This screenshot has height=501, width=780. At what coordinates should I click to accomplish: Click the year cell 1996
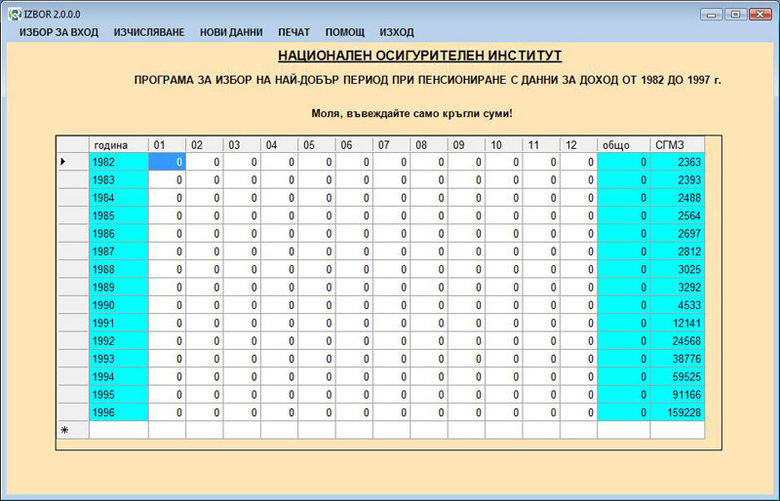click(119, 412)
